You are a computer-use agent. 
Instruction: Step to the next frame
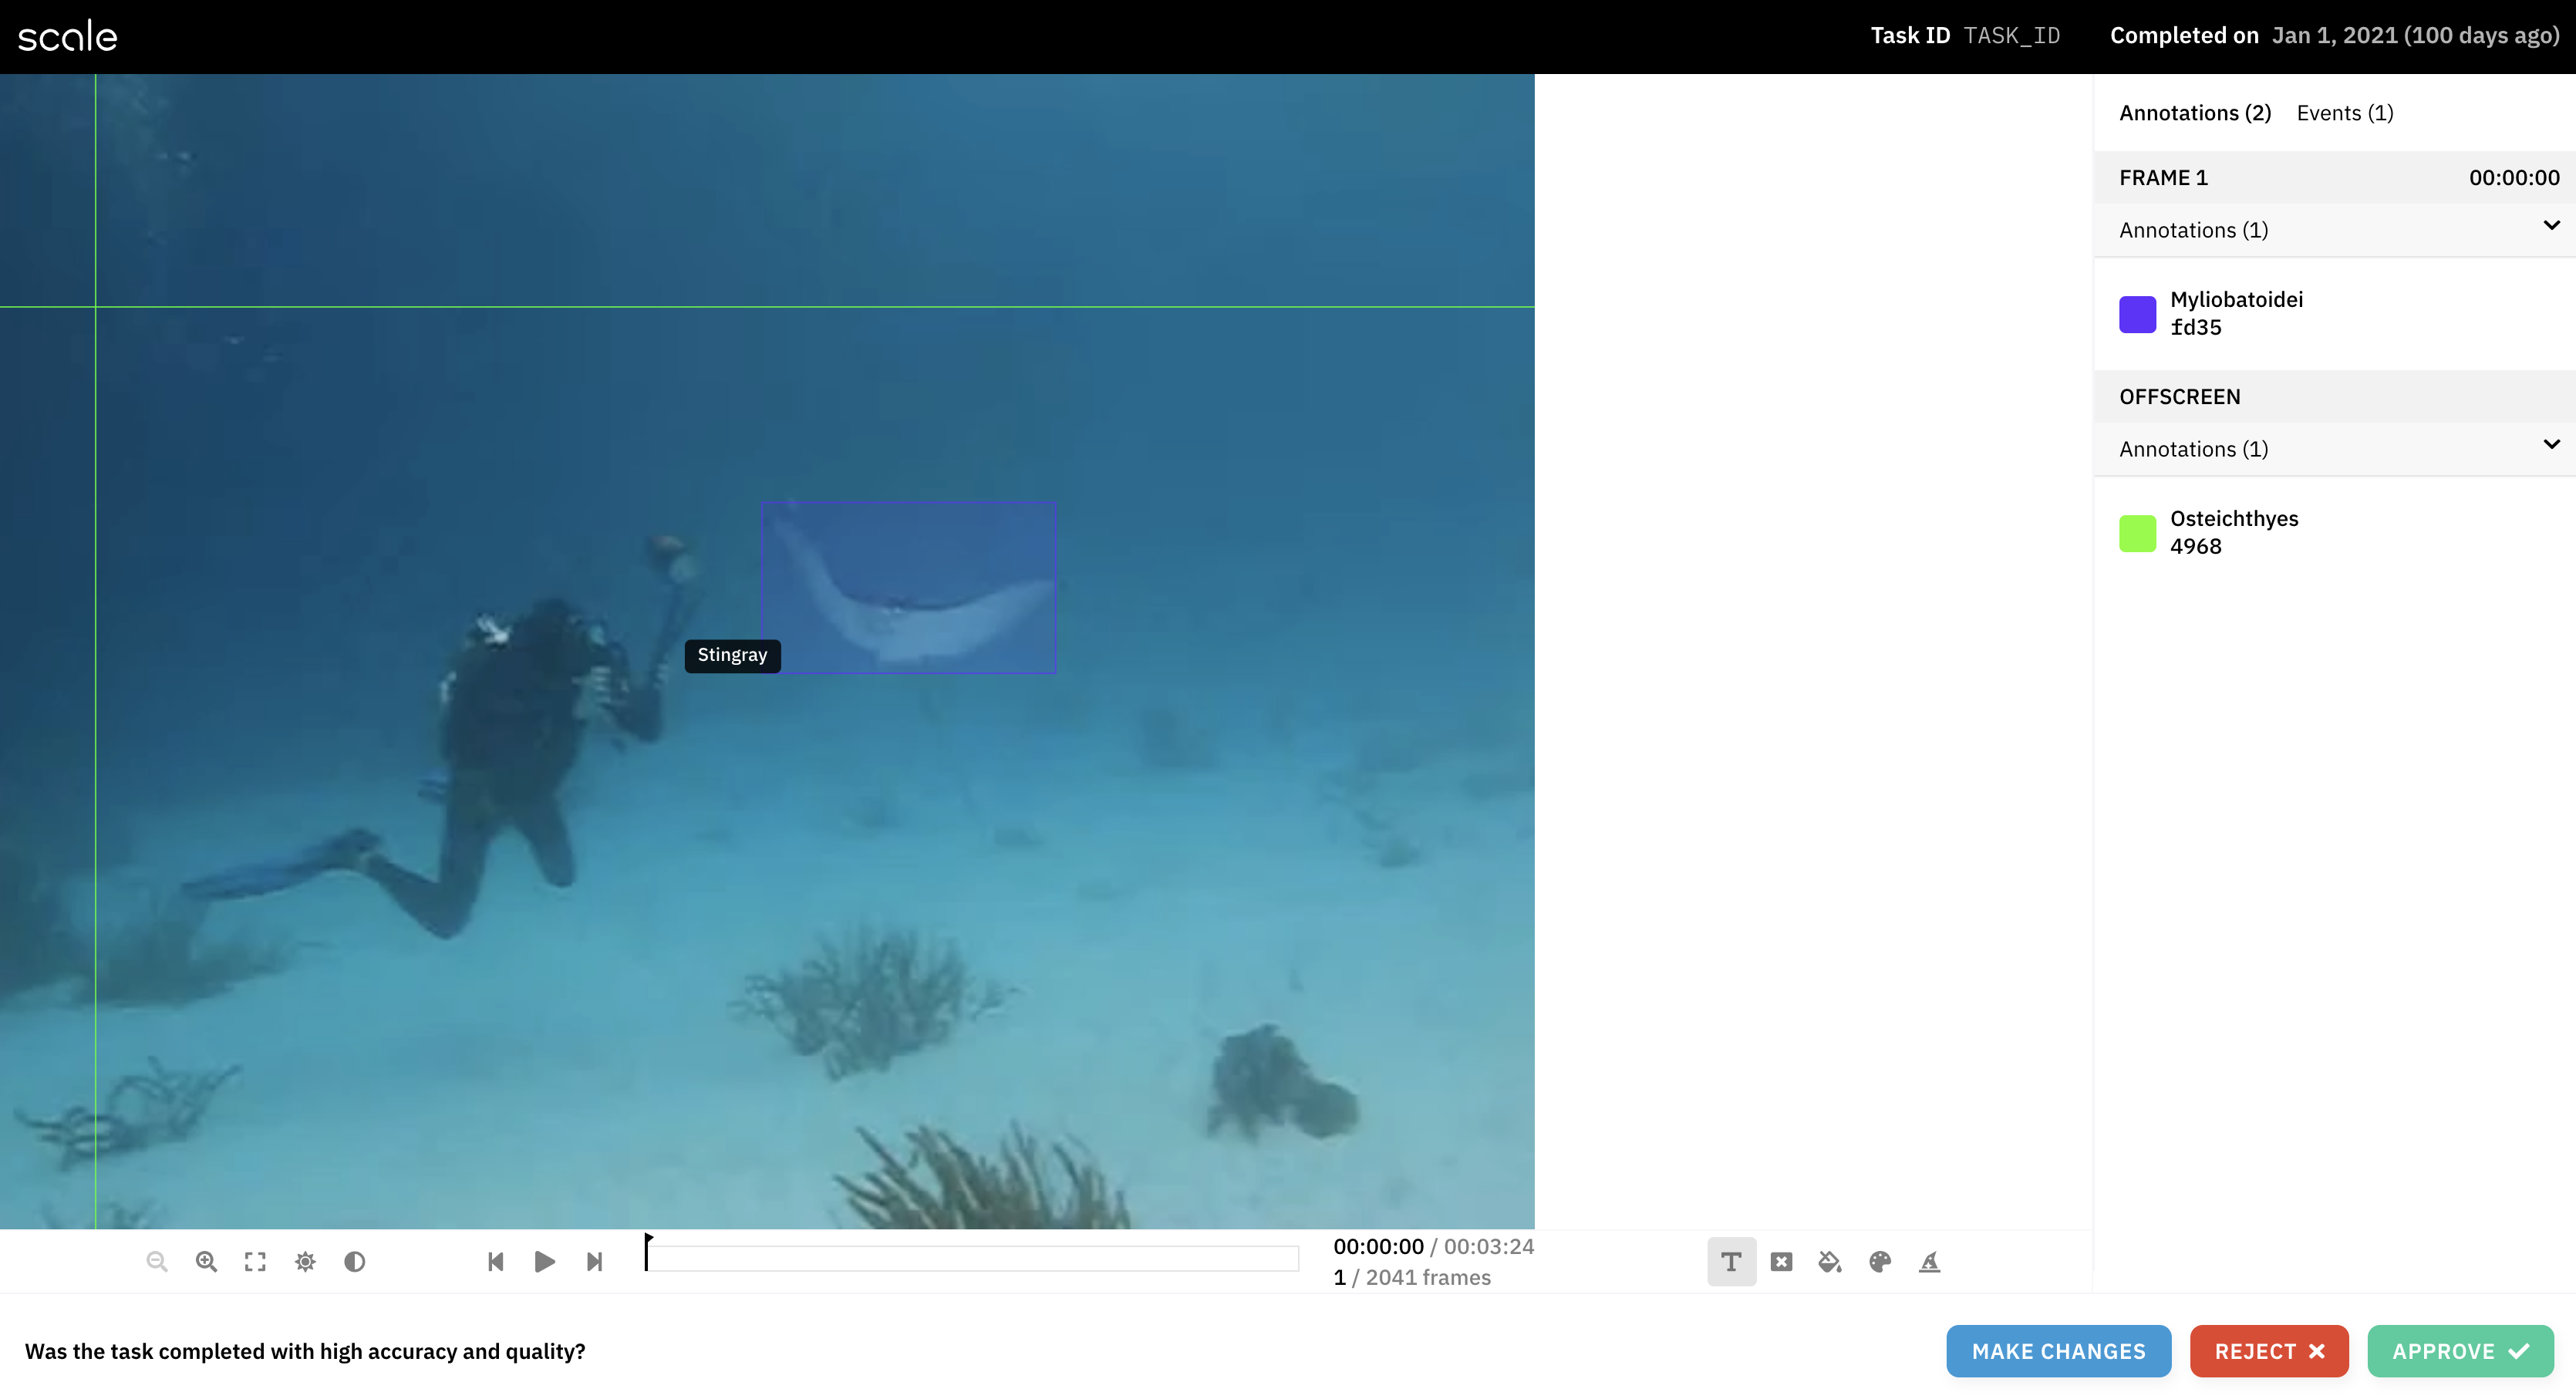pyautogui.click(x=594, y=1261)
